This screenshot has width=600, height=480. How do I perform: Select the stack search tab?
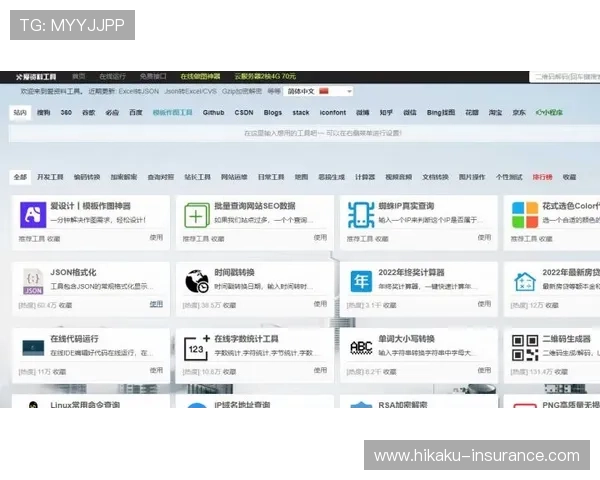coord(301,113)
